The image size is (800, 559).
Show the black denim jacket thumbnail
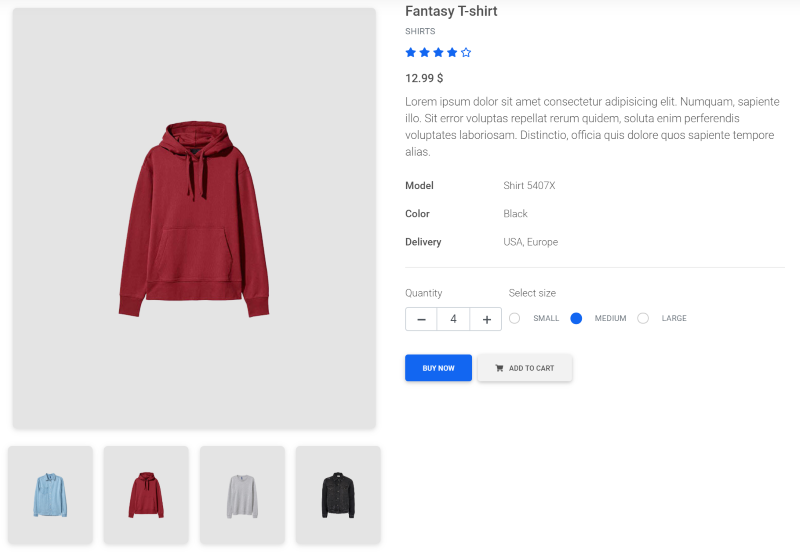338,495
